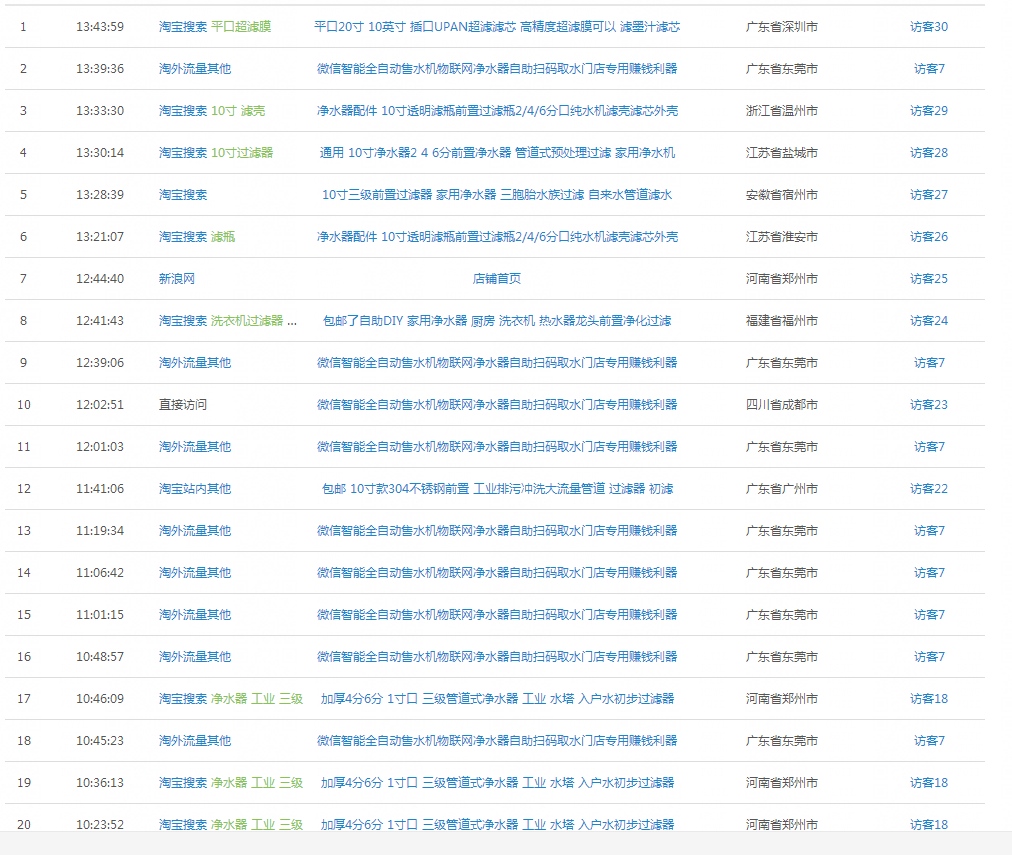The image size is (1012, 855).
Task: Open source 淘宝搜索 滤瓶
Action: [197, 236]
